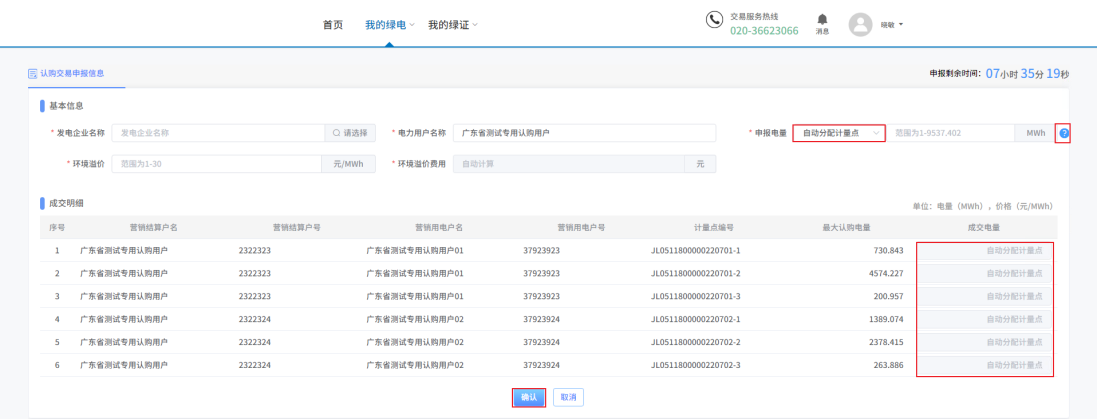
Task: Click the 确认 button
Action: click(529, 397)
